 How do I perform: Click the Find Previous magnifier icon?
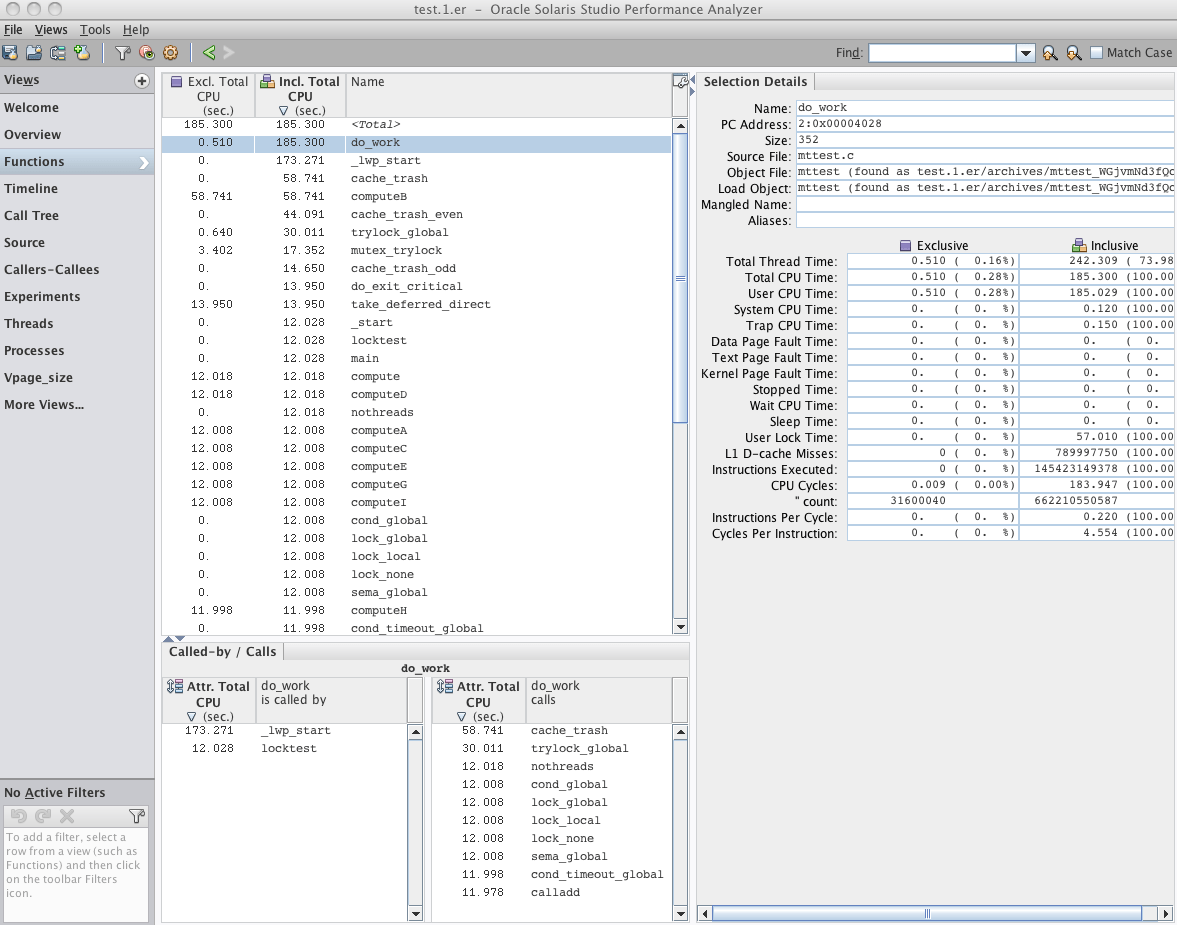pos(1049,53)
